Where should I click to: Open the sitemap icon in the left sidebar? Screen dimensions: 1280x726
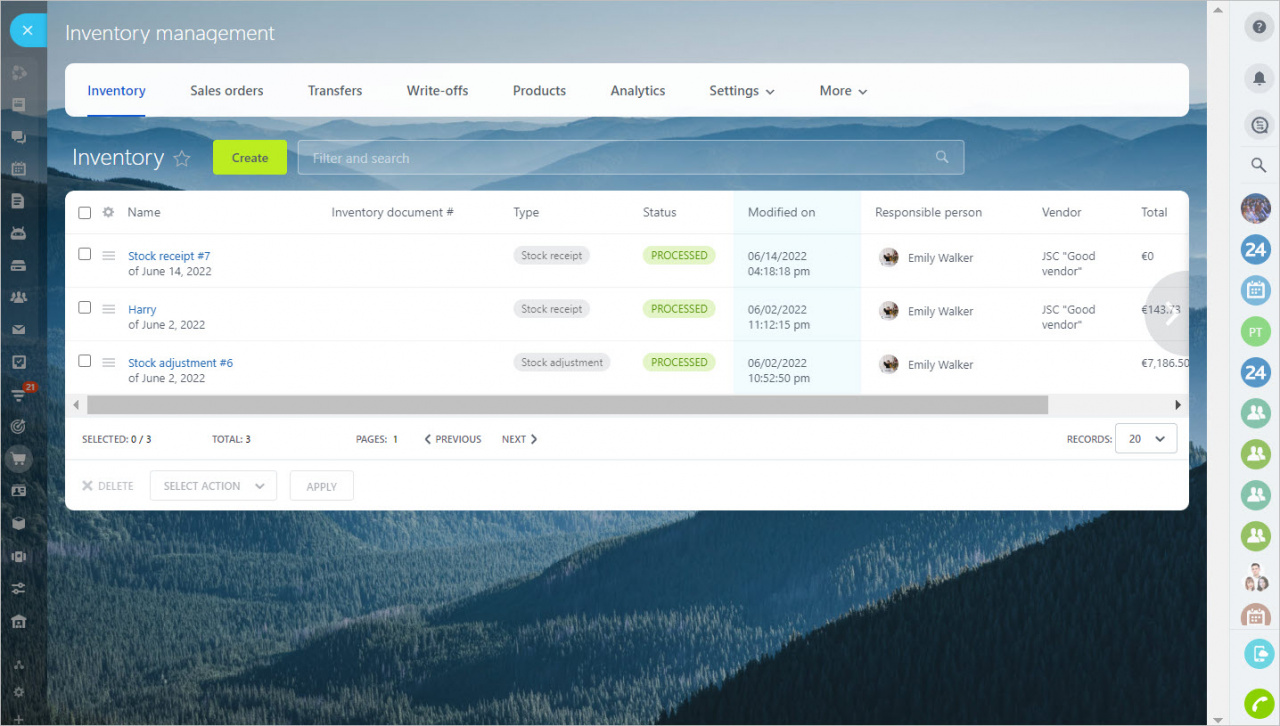click(x=18, y=665)
